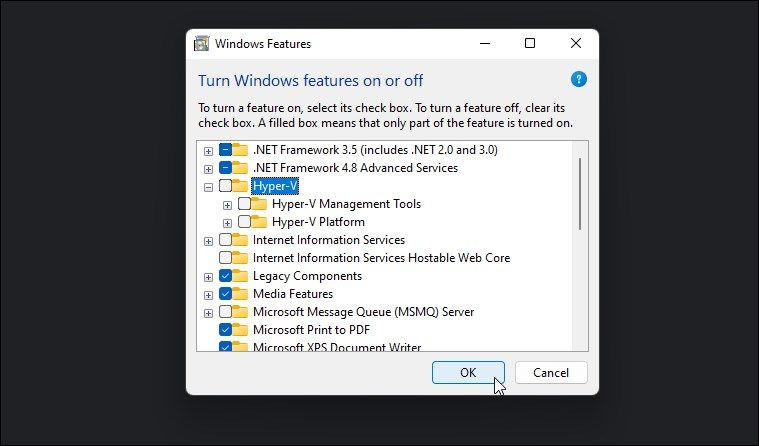
Task: Uncheck the Legacy Components checkbox
Action: (225, 276)
